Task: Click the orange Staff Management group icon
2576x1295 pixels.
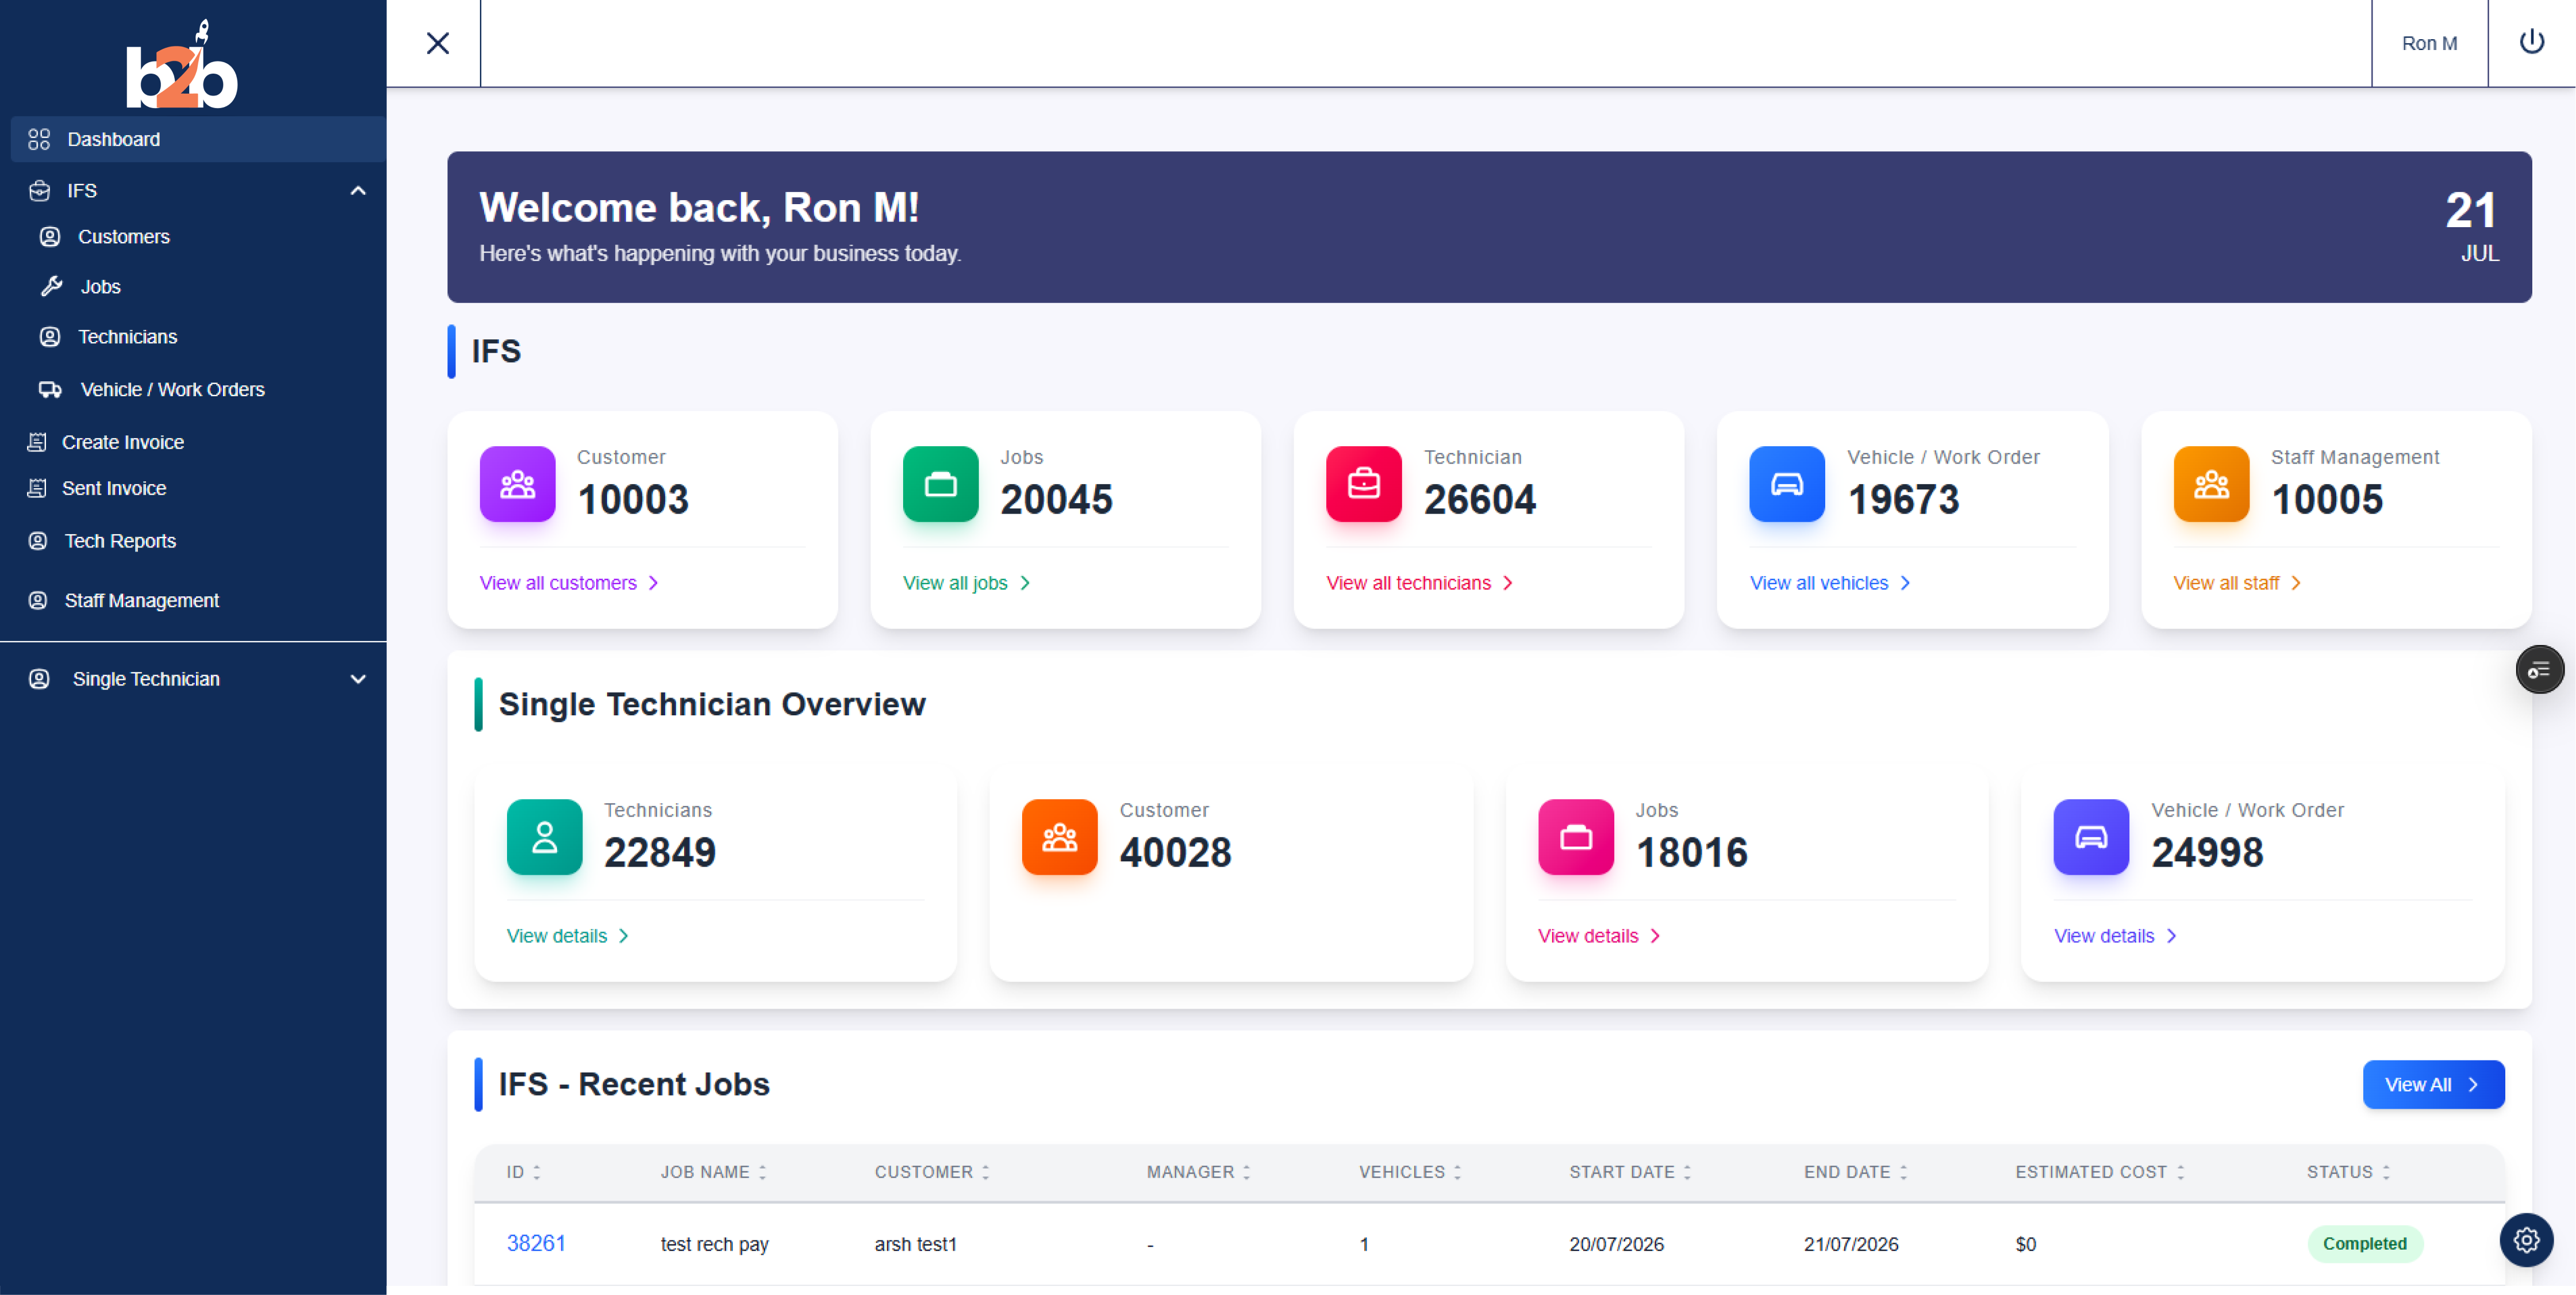Action: click(x=2211, y=484)
